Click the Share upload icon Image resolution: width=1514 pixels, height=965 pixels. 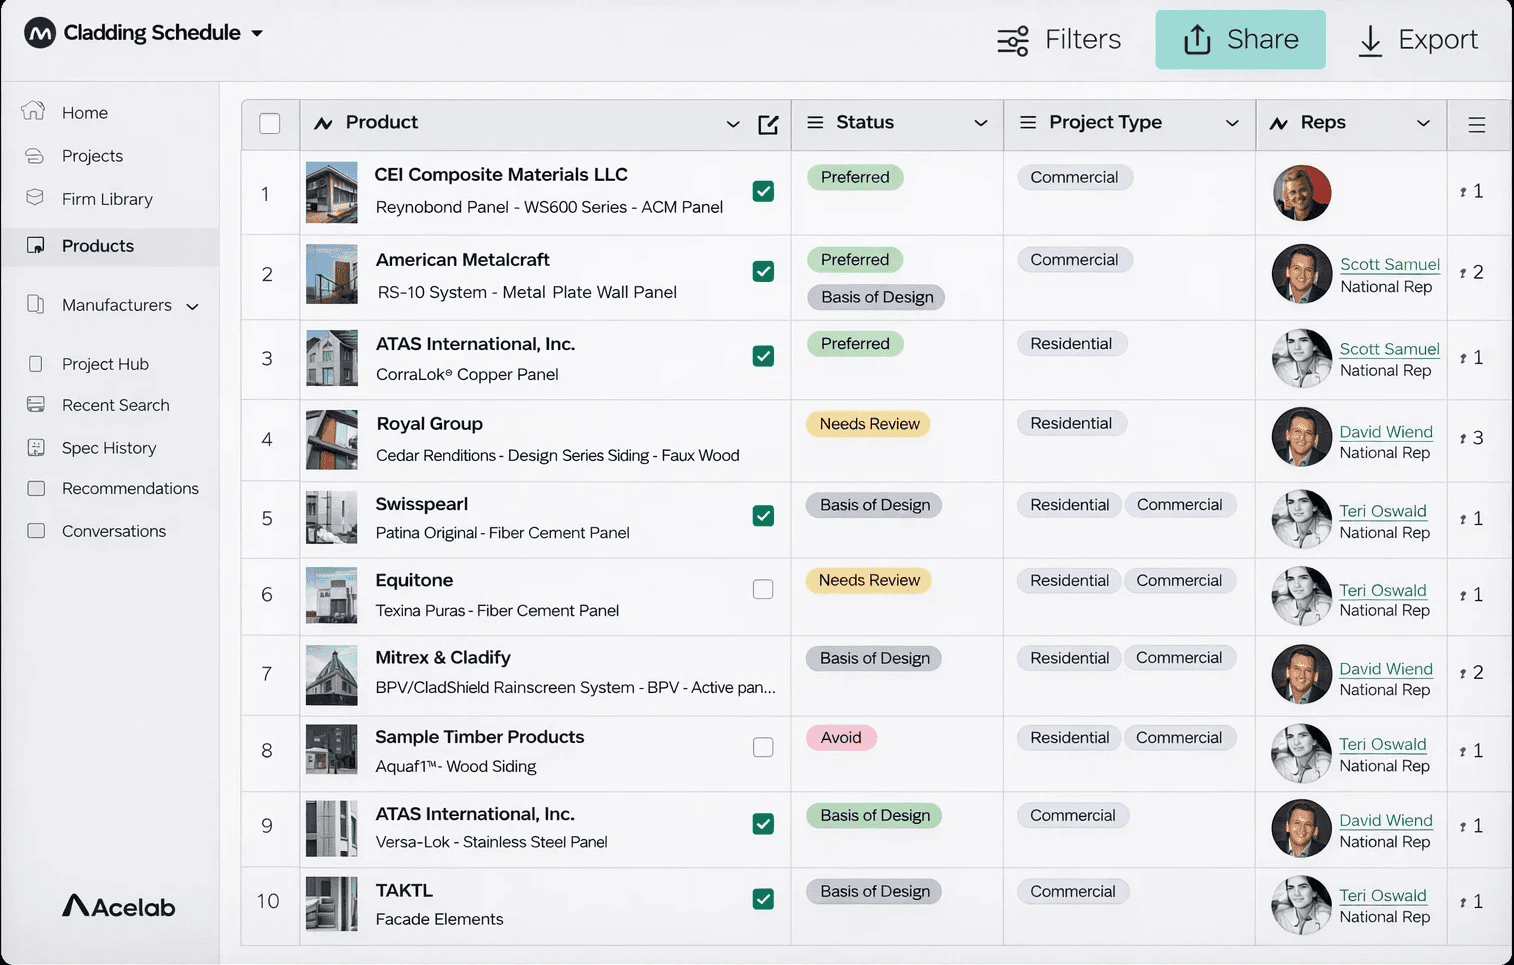tap(1197, 40)
